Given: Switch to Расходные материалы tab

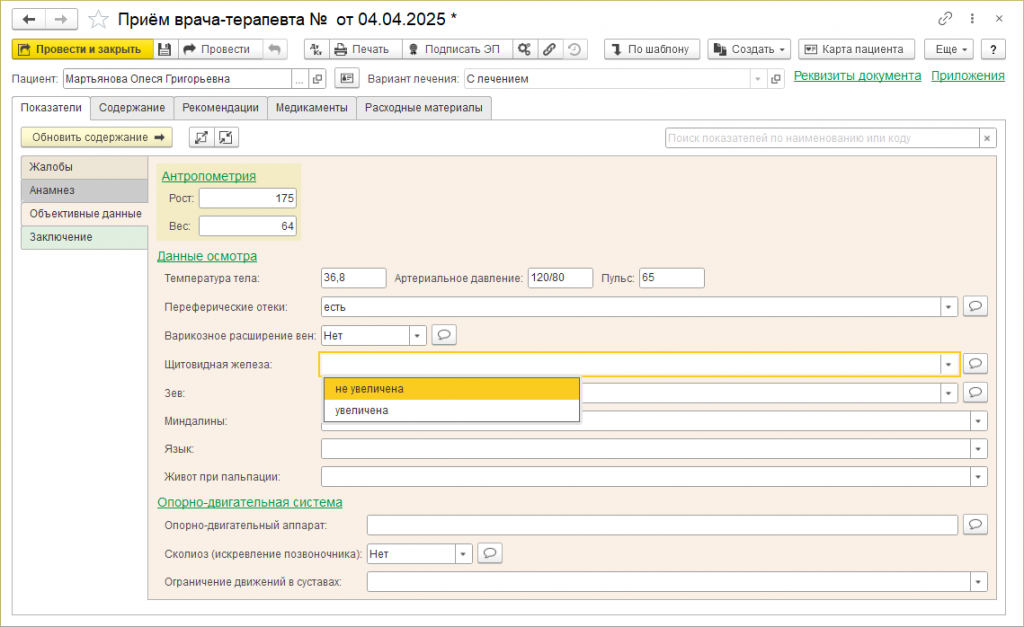Looking at the screenshot, I should coord(424,108).
